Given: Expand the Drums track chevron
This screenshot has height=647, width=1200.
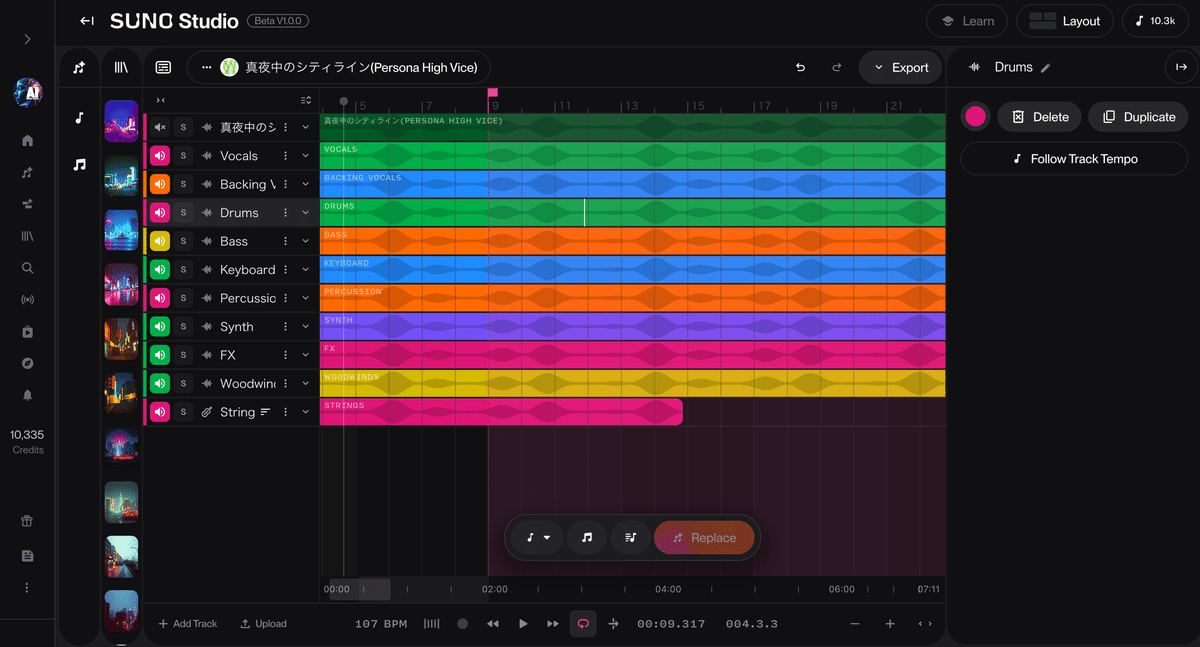Looking at the screenshot, I should [x=305, y=212].
